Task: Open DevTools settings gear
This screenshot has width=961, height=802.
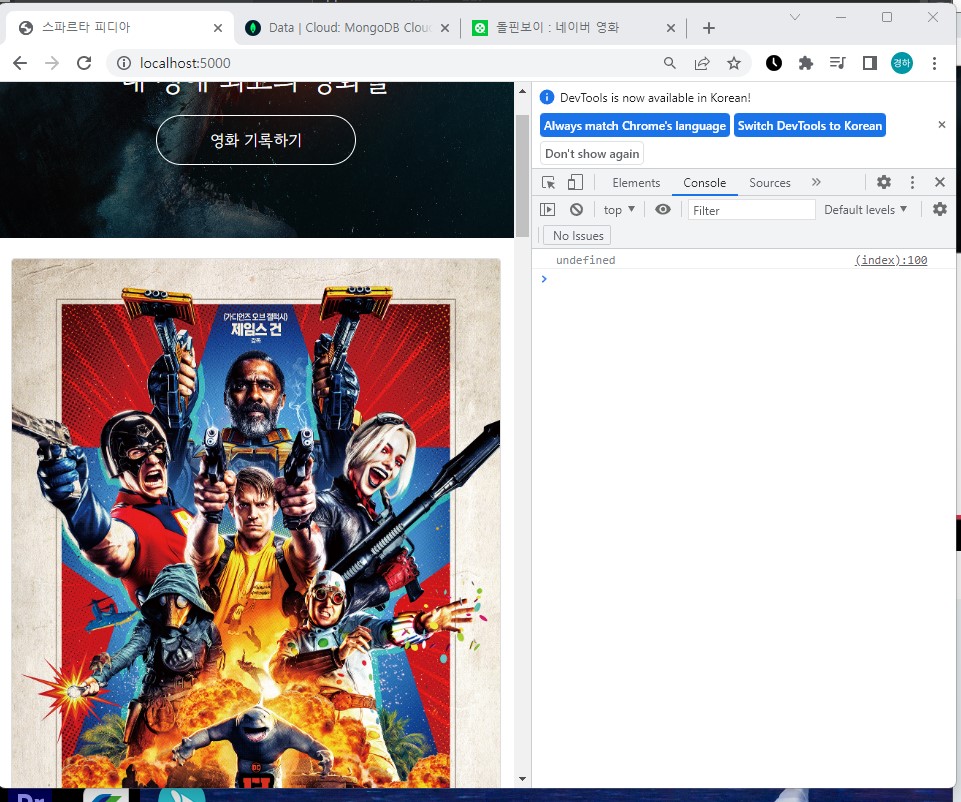Action: [x=883, y=182]
